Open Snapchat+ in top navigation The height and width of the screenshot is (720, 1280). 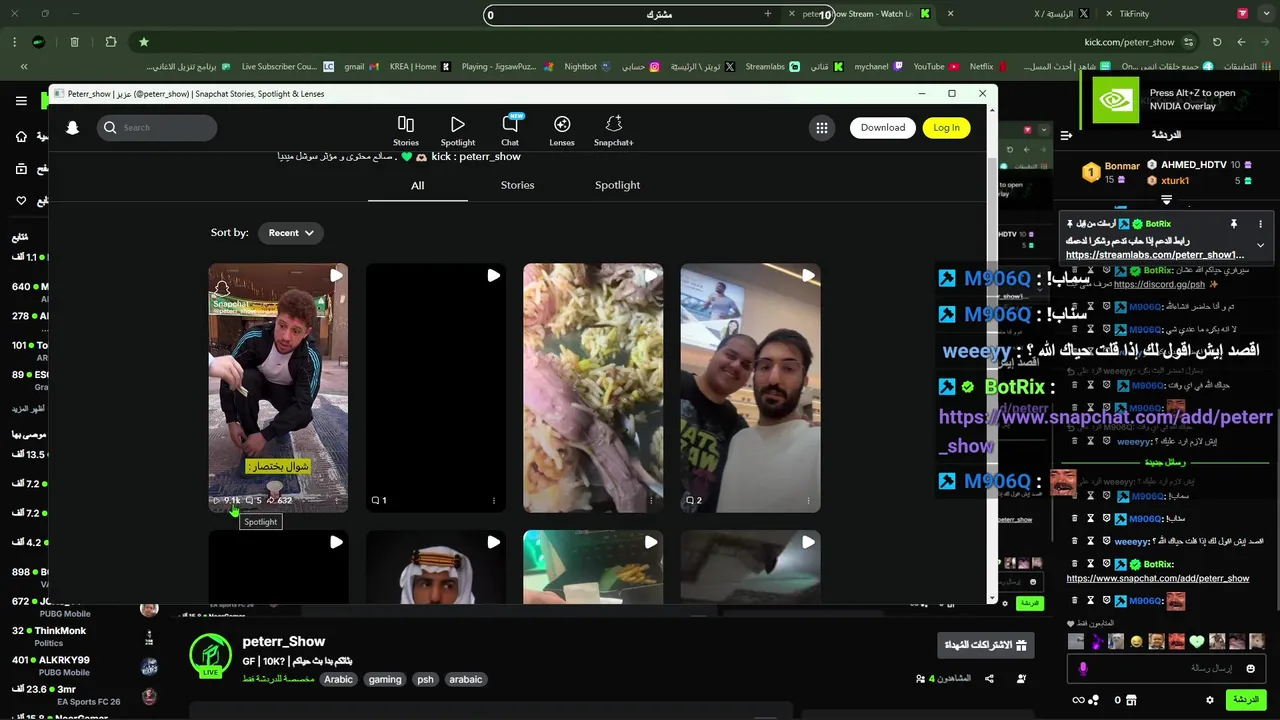(614, 130)
